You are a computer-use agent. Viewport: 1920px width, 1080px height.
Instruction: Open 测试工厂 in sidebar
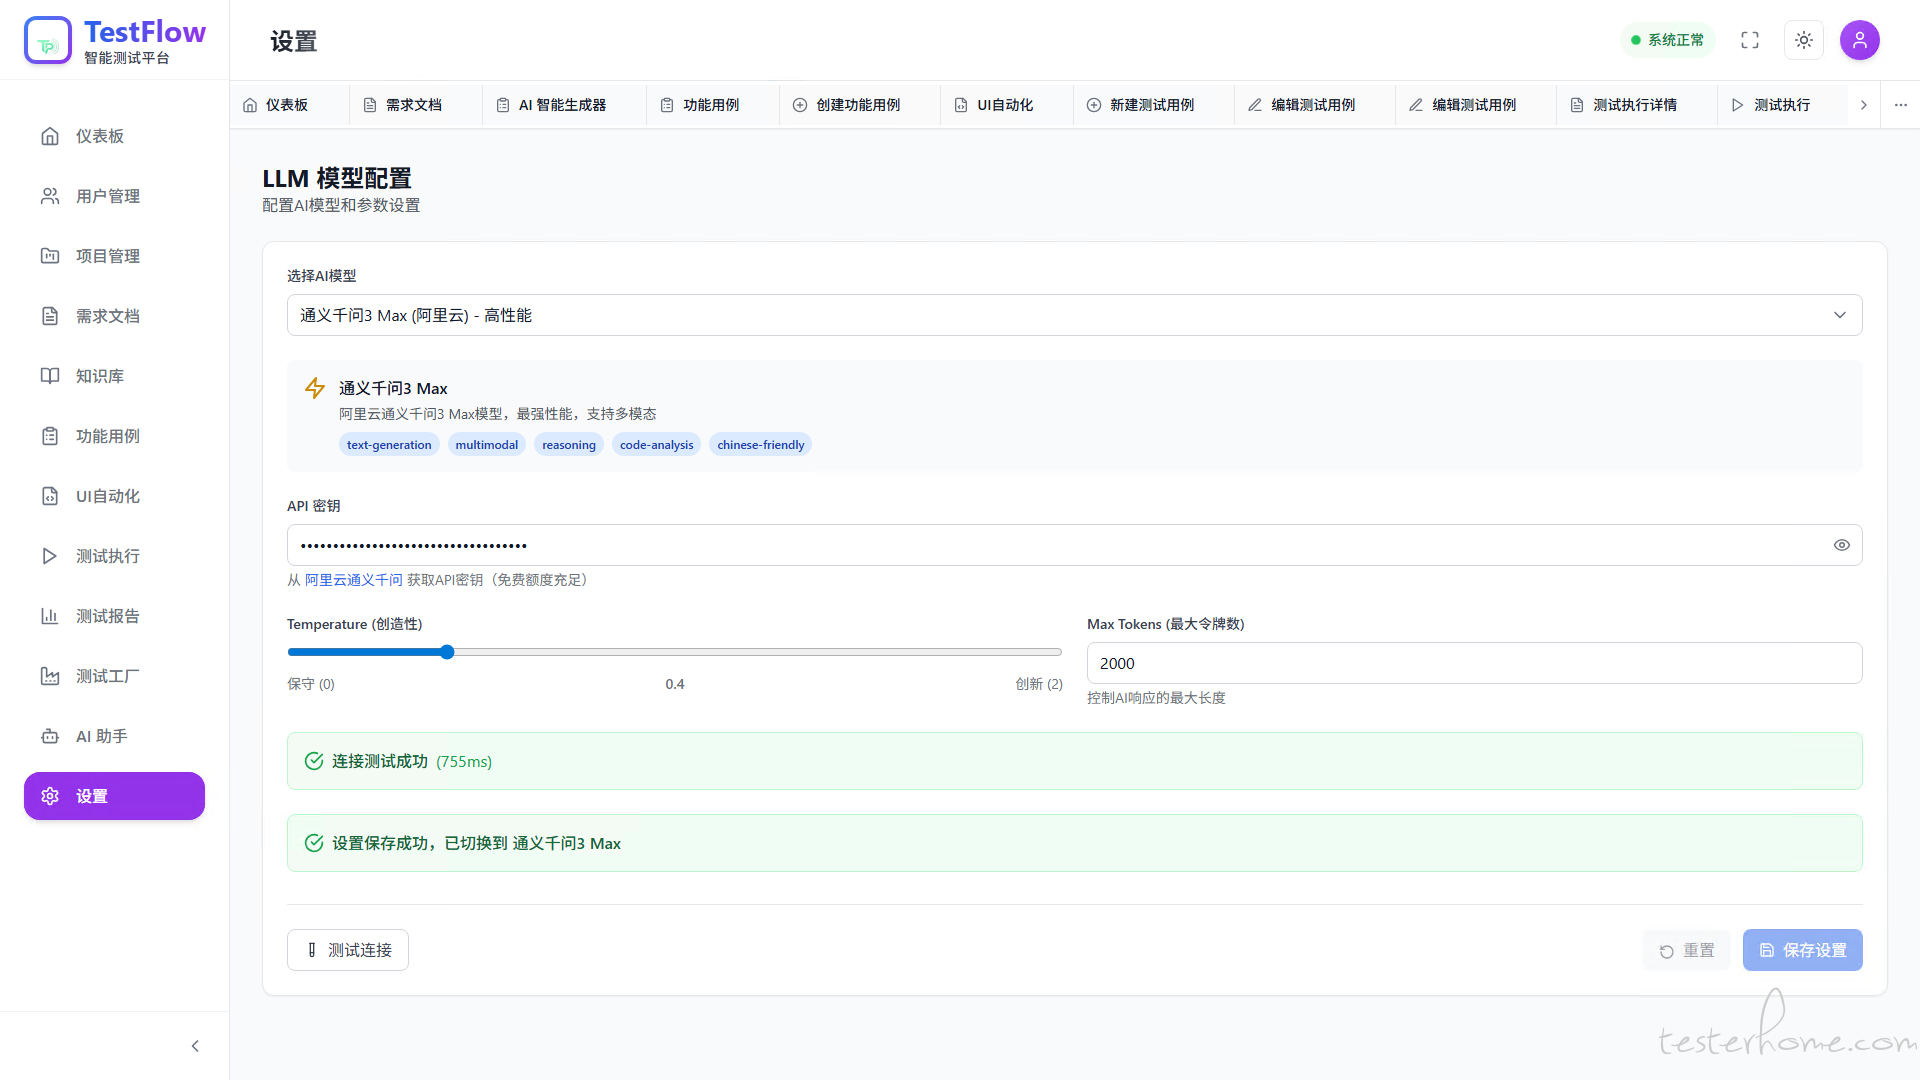pyautogui.click(x=108, y=676)
